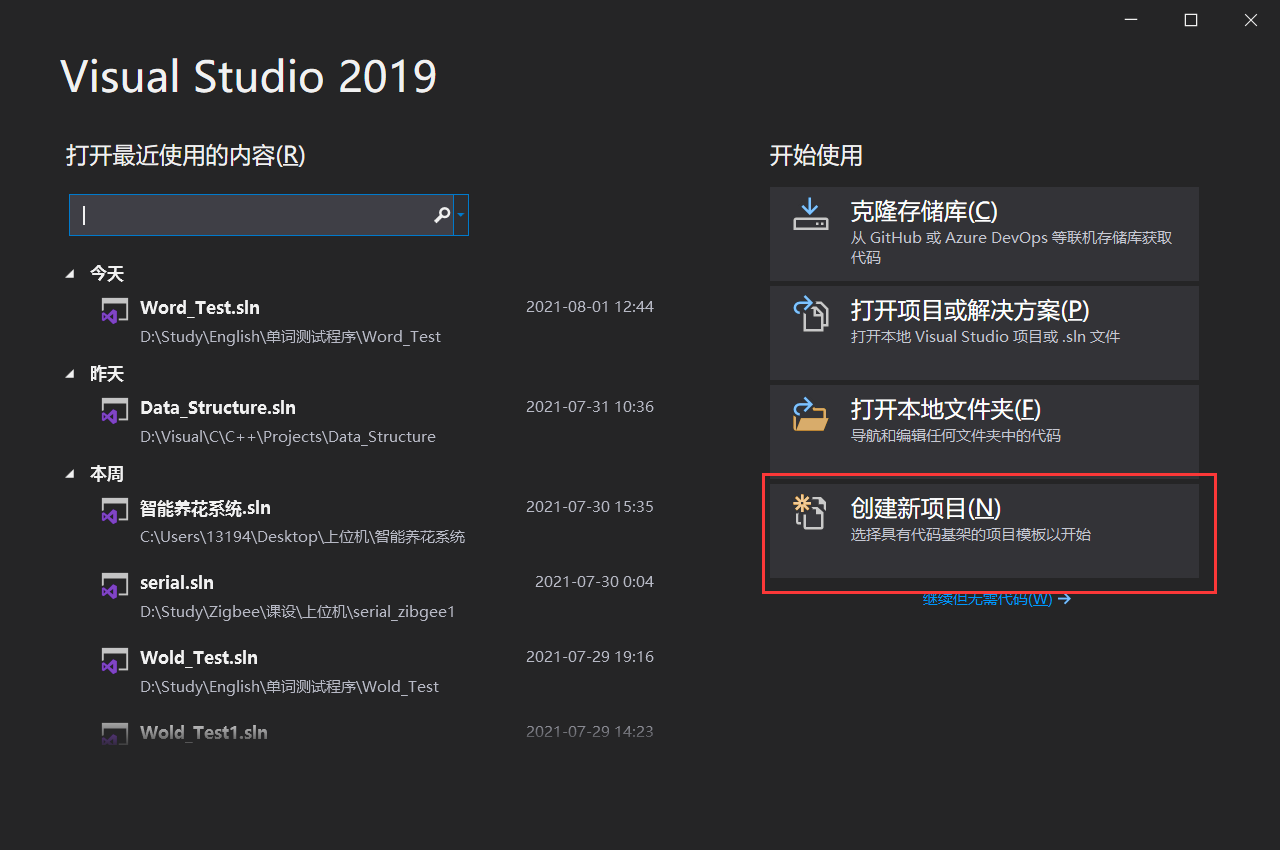Collapse the 昨天 group

(70, 374)
